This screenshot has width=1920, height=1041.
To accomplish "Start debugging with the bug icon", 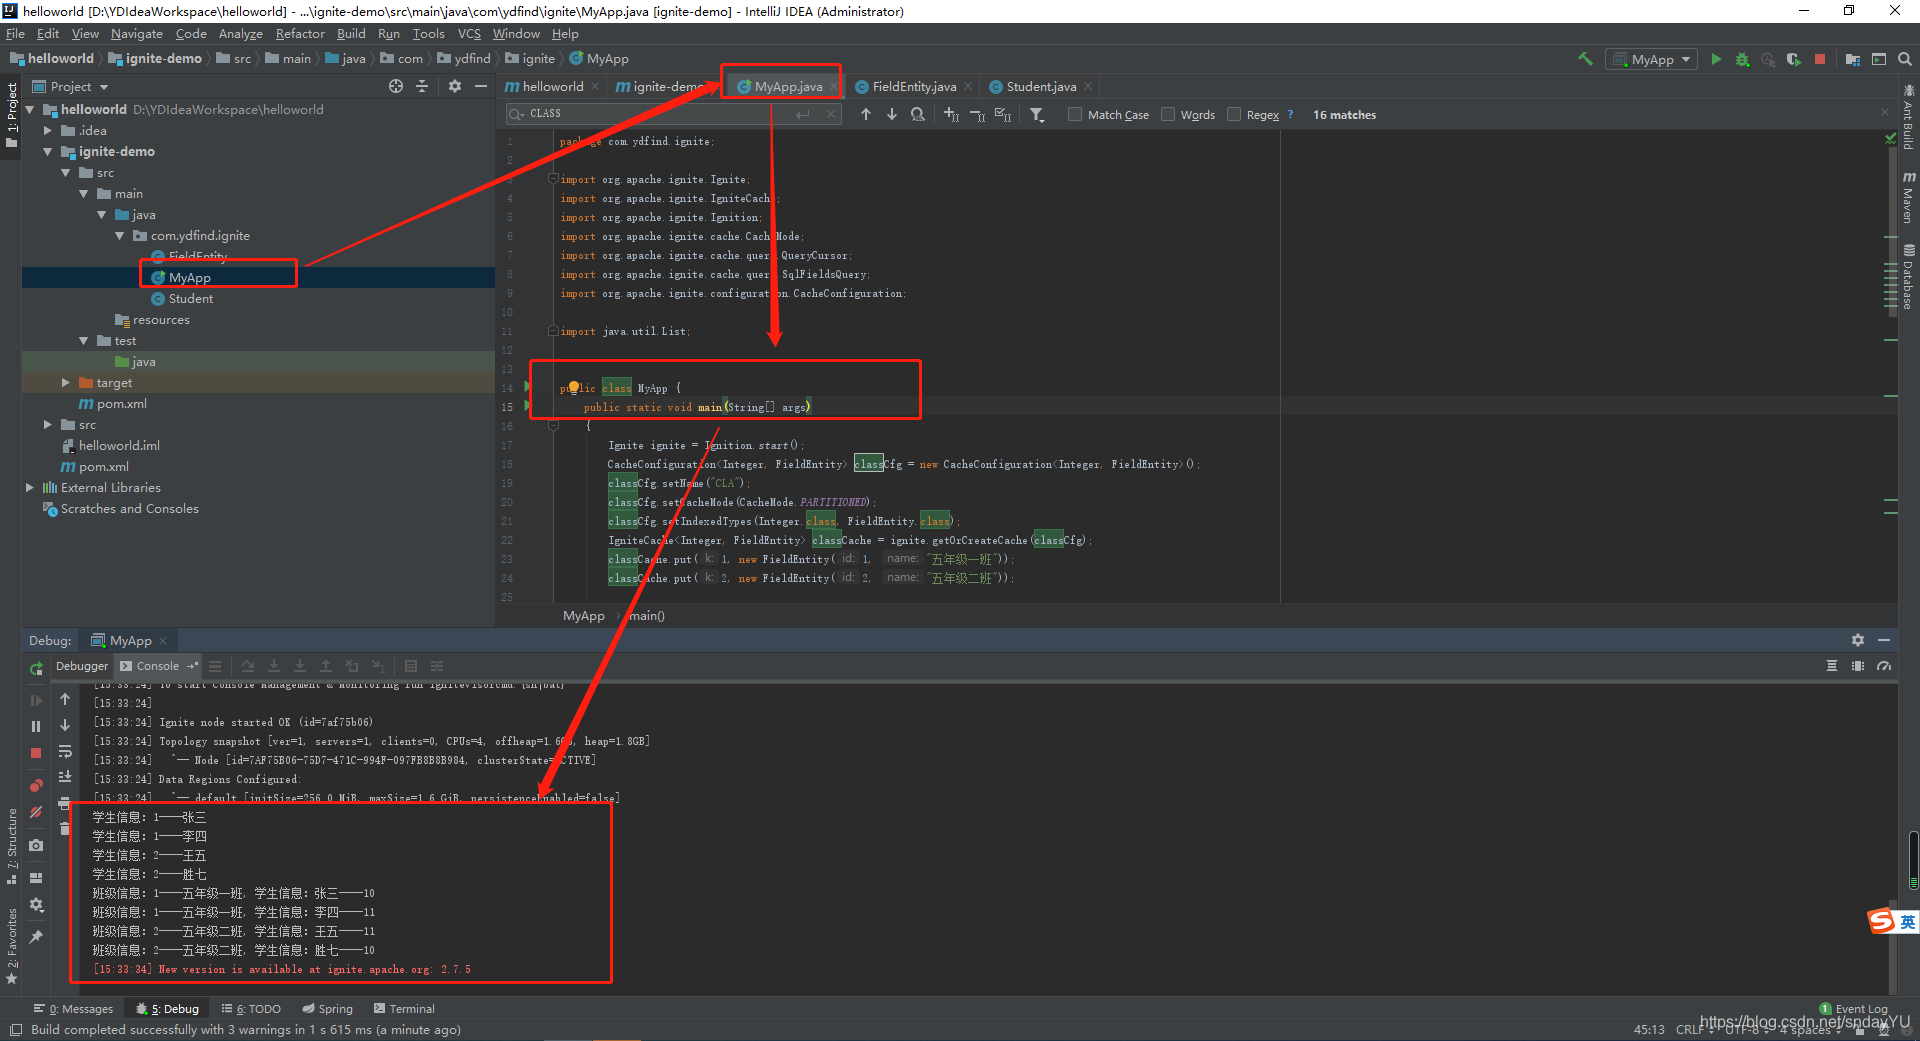I will point(1742,59).
